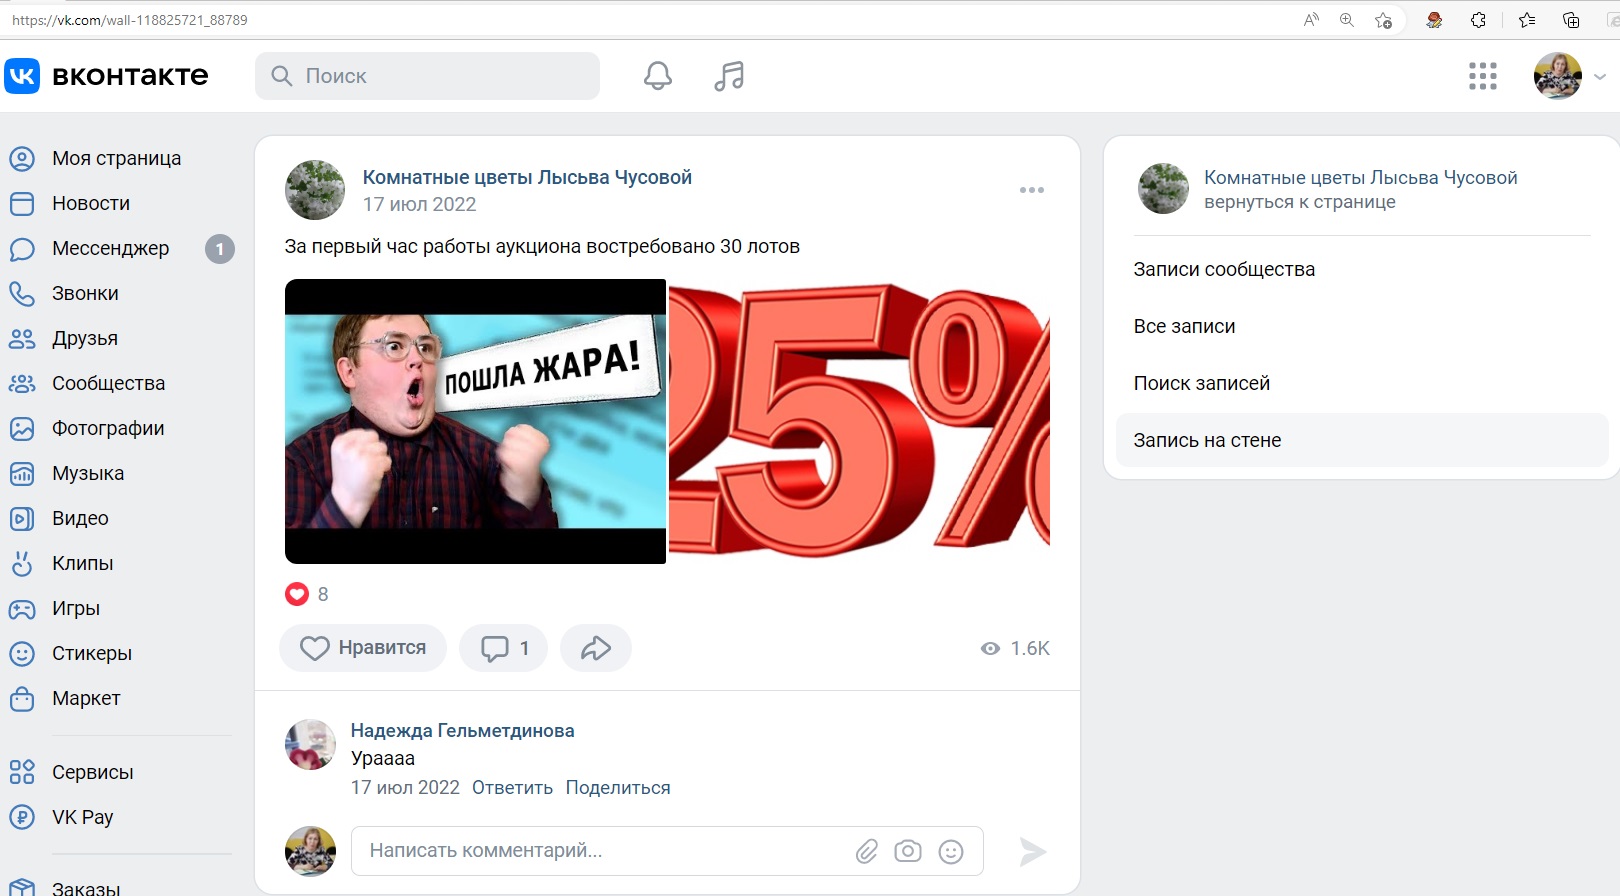The width and height of the screenshot is (1620, 896).
Task: Click the red heart reactions count 8
Action: pos(307,594)
